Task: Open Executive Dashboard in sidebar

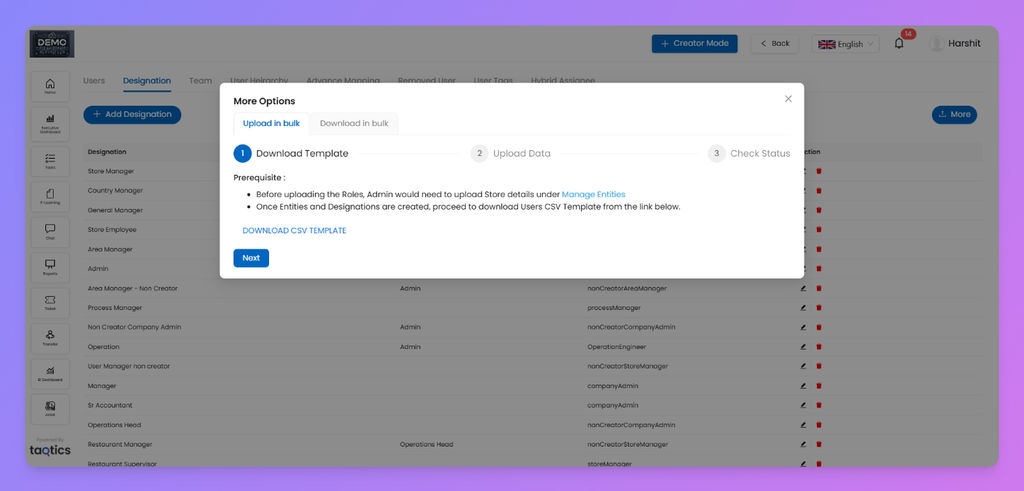Action: coord(50,122)
